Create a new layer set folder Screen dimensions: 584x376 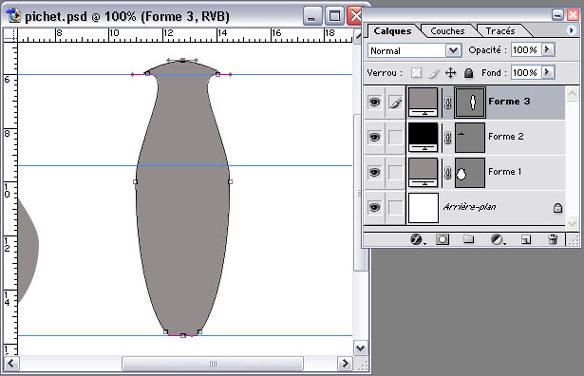[x=469, y=239]
